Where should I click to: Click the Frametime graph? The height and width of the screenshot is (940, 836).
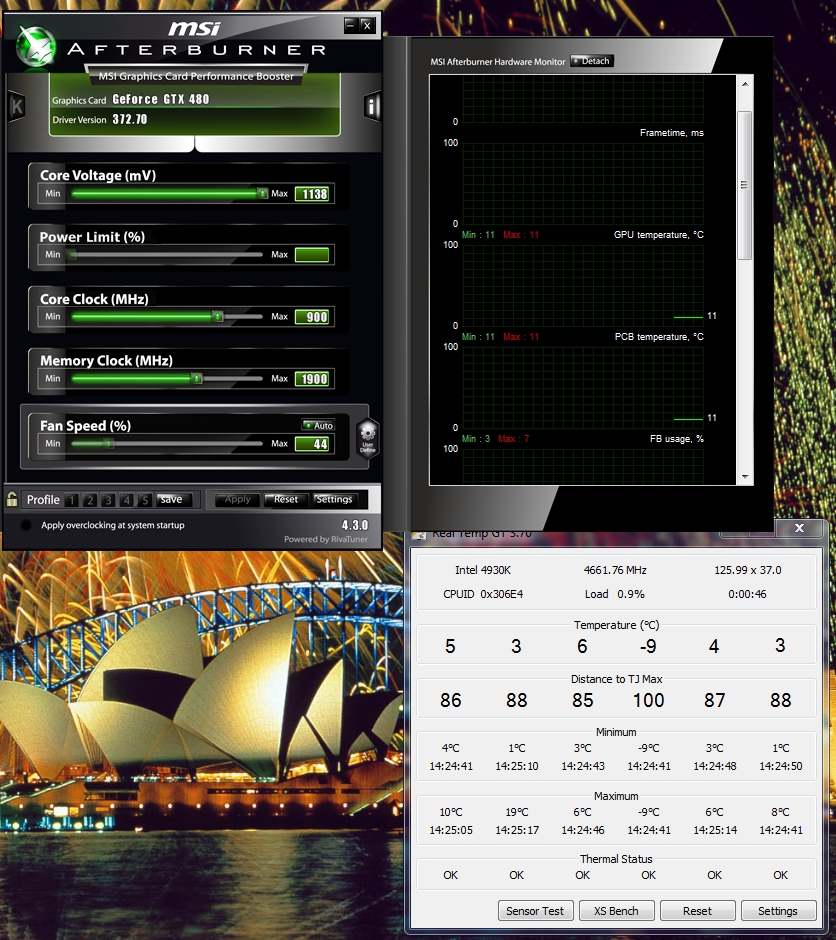tap(583, 183)
